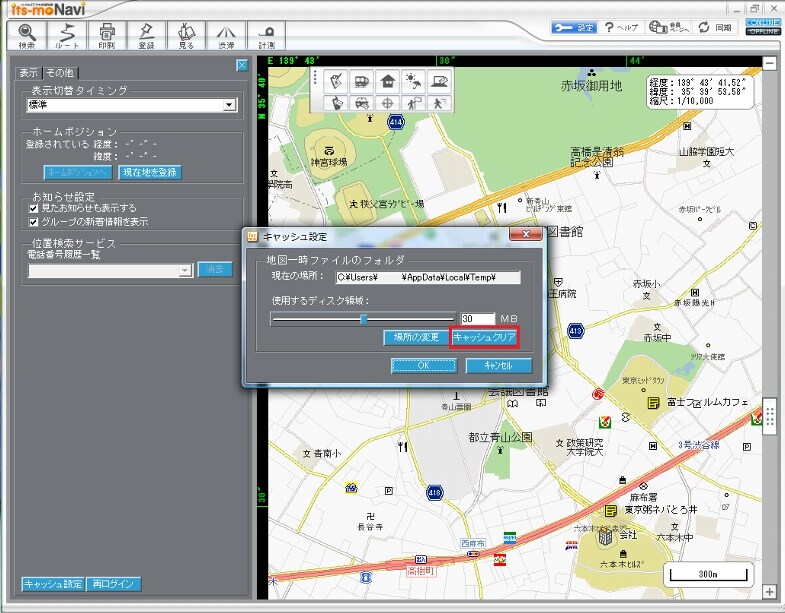Open ヘルプ help
785x613 pixels.
point(621,28)
